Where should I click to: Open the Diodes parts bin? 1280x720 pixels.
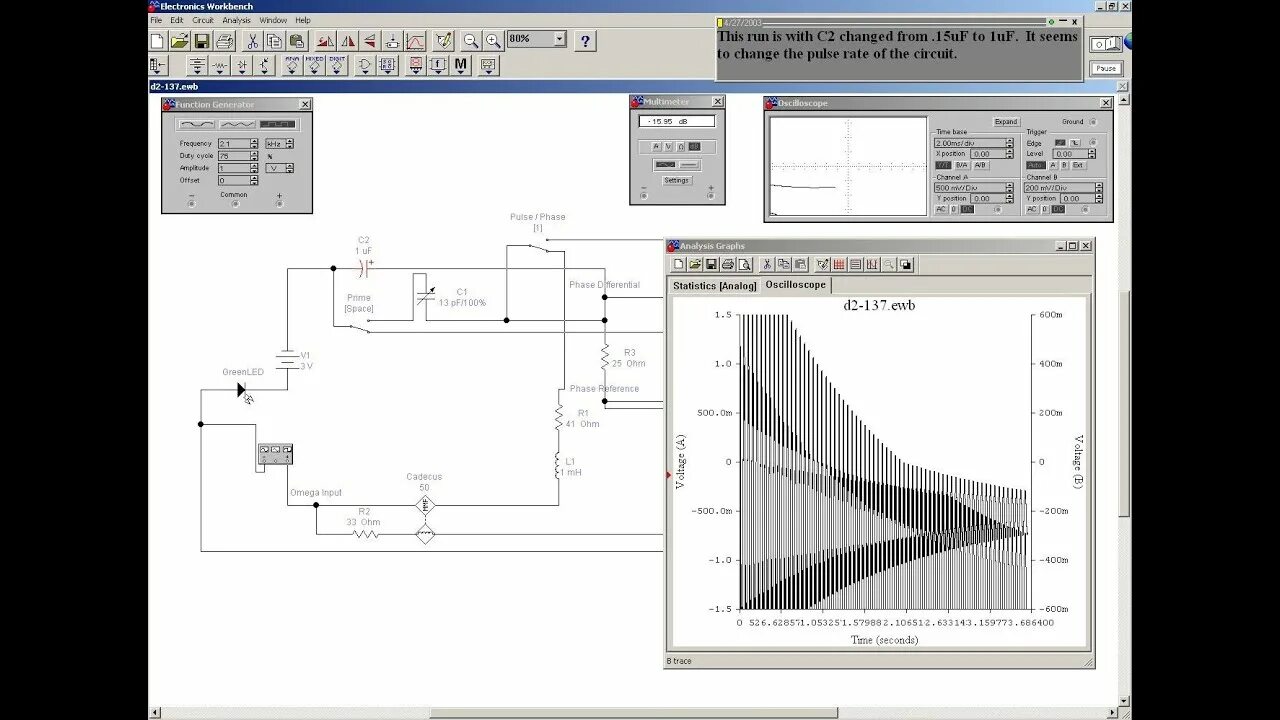242,66
